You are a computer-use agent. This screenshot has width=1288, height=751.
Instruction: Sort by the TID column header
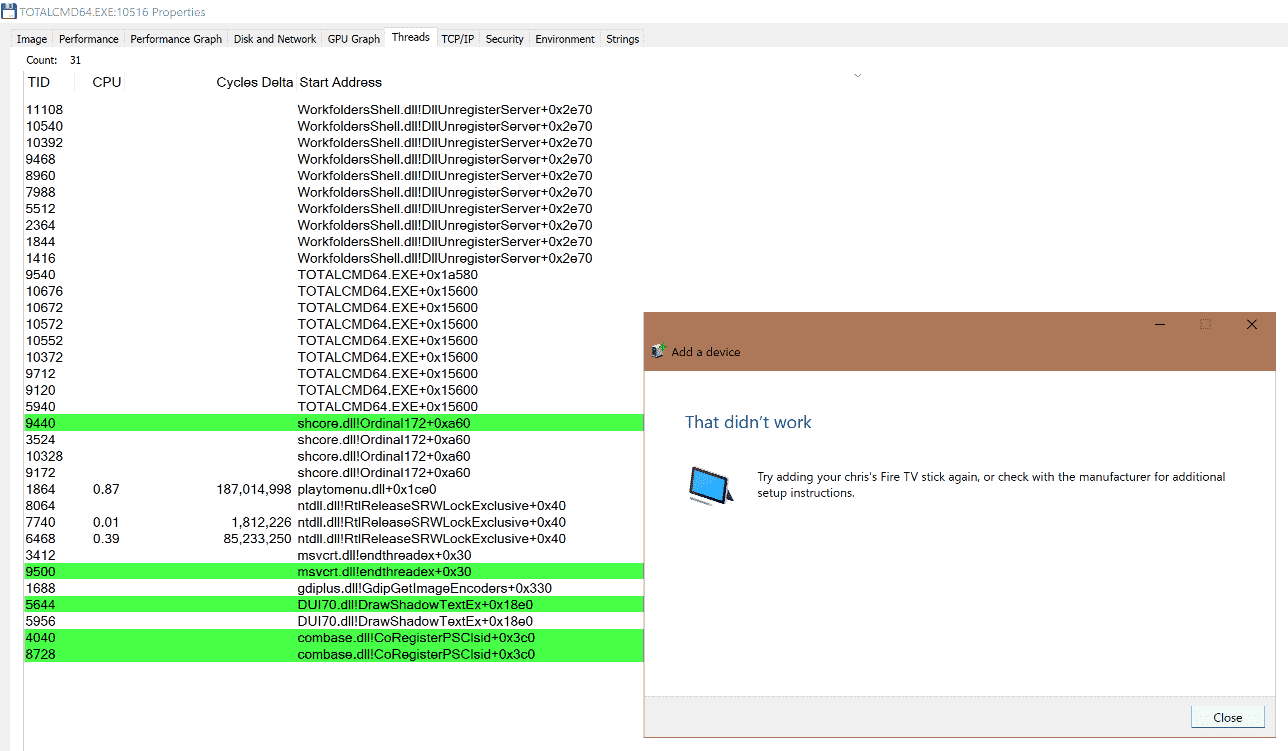pyautogui.click(x=38, y=82)
